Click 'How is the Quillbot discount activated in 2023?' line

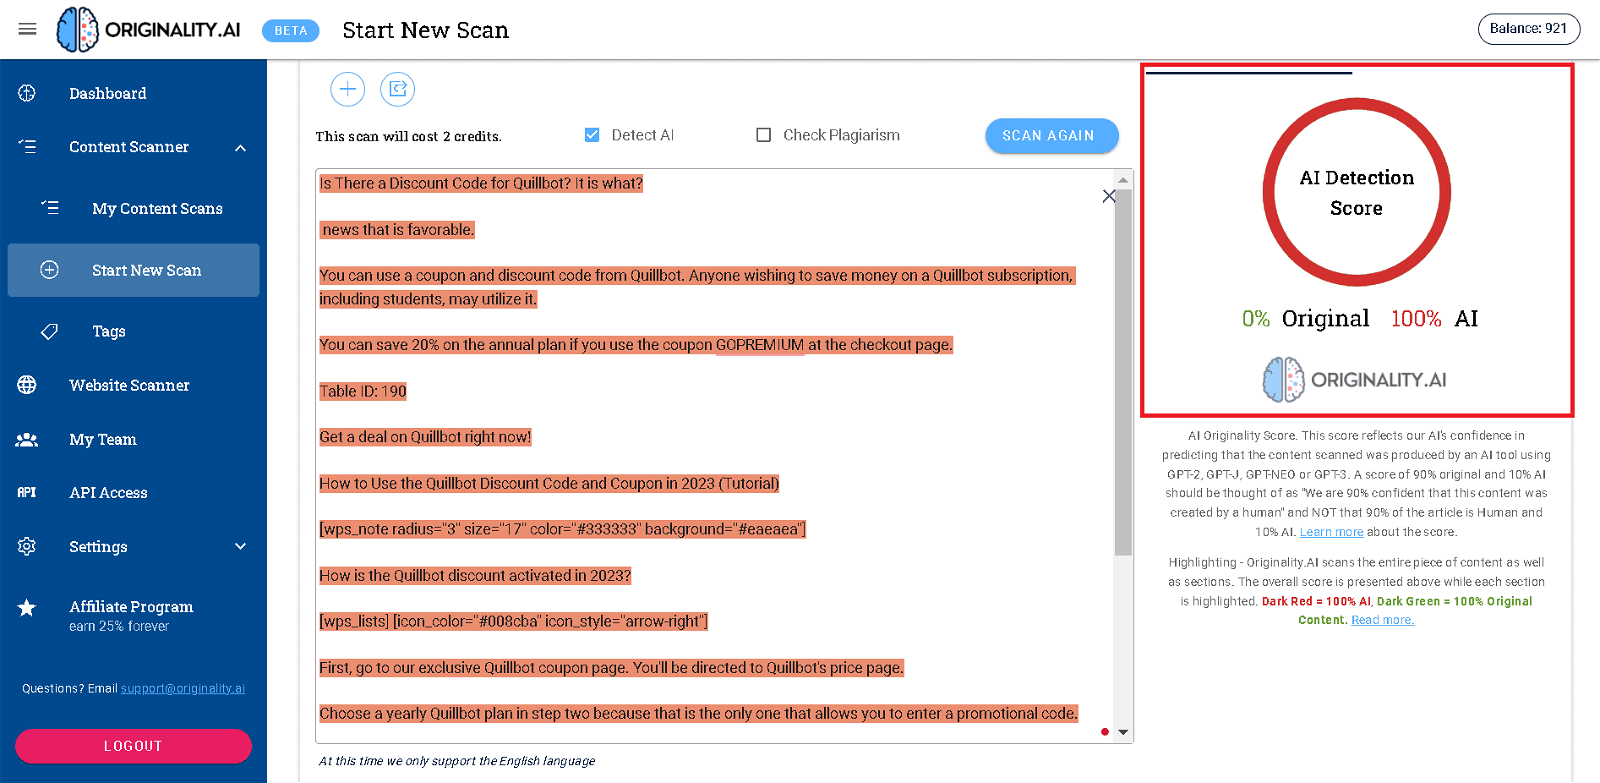[475, 576]
